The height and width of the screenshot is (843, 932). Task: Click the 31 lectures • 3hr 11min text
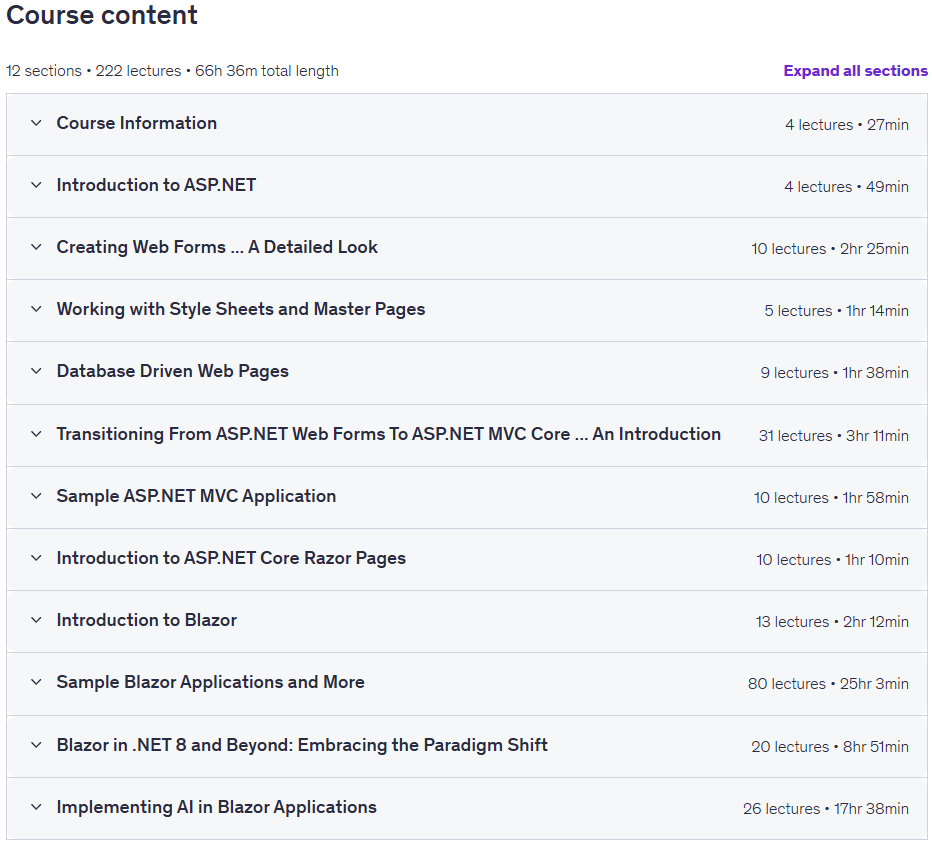click(833, 436)
